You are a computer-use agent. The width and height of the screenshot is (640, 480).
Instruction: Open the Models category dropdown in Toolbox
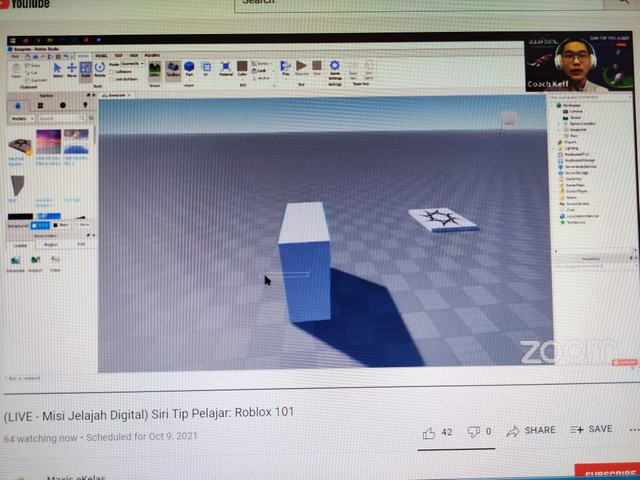point(23,118)
